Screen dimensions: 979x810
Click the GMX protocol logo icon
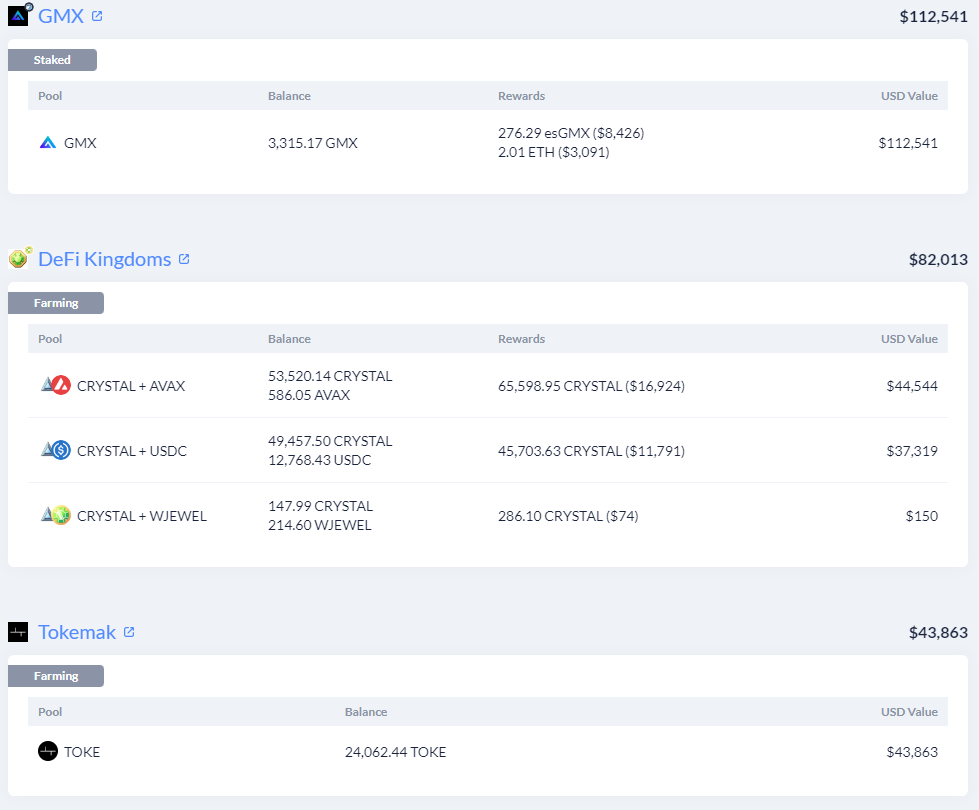(x=19, y=15)
